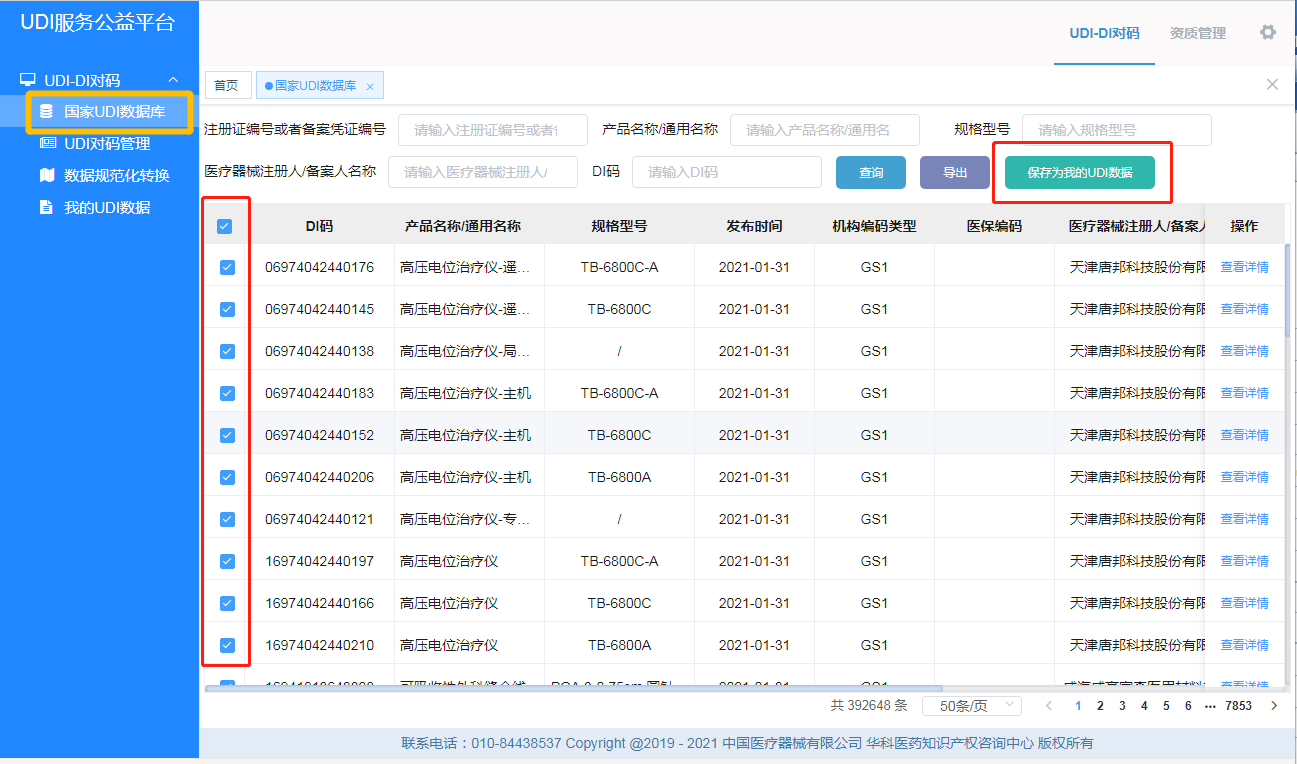The width and height of the screenshot is (1297, 764).
Task: Collapse the UDI-DI对码 sidebar menu chevron
Action: [173, 80]
